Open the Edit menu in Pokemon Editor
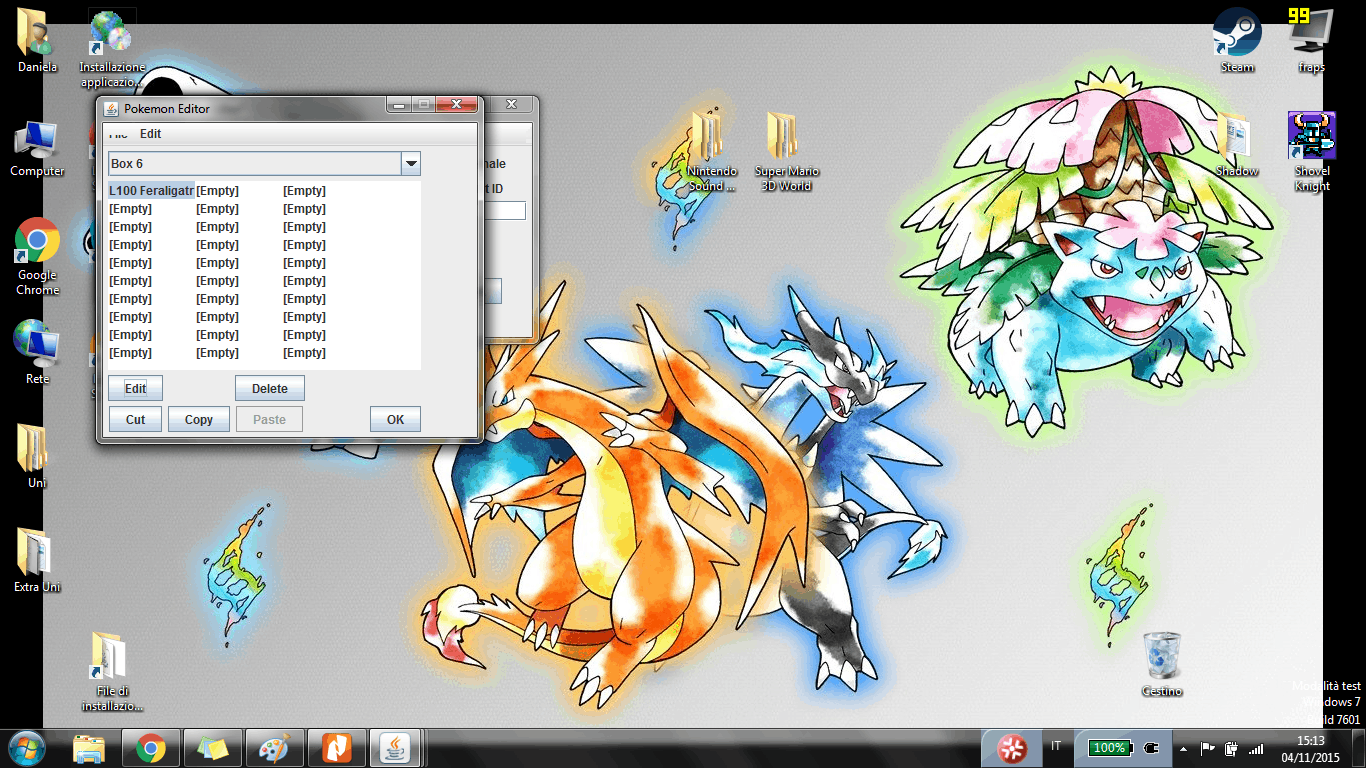Image resolution: width=1366 pixels, height=768 pixels. click(x=150, y=134)
